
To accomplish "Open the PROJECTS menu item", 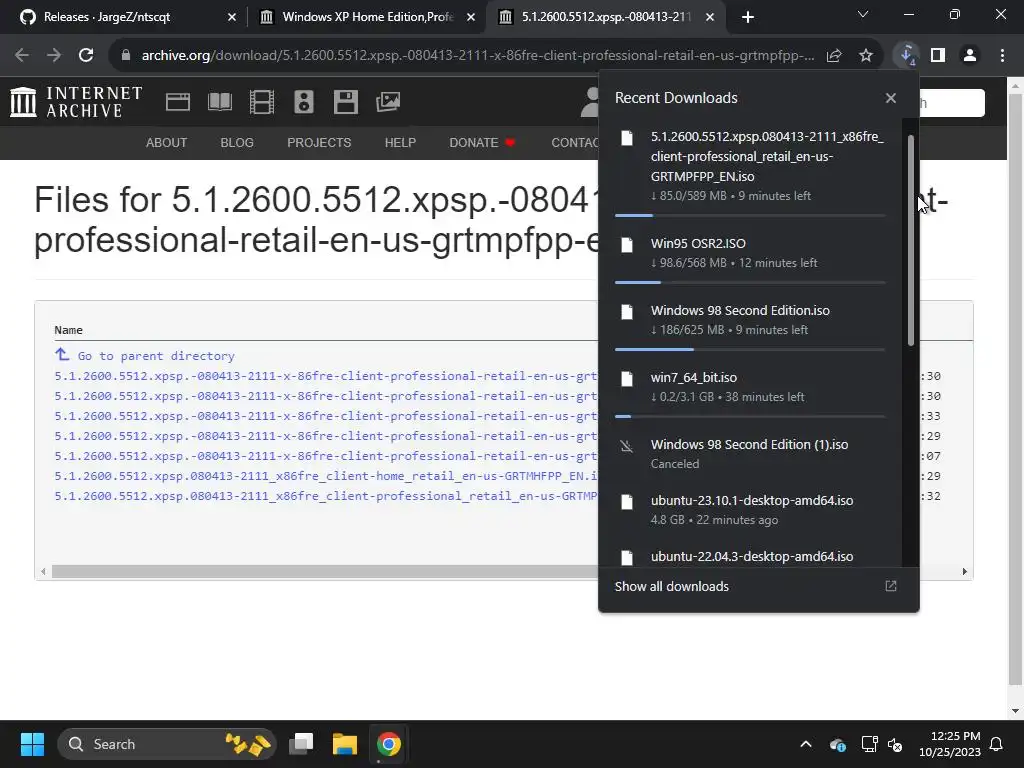I will tap(319, 142).
